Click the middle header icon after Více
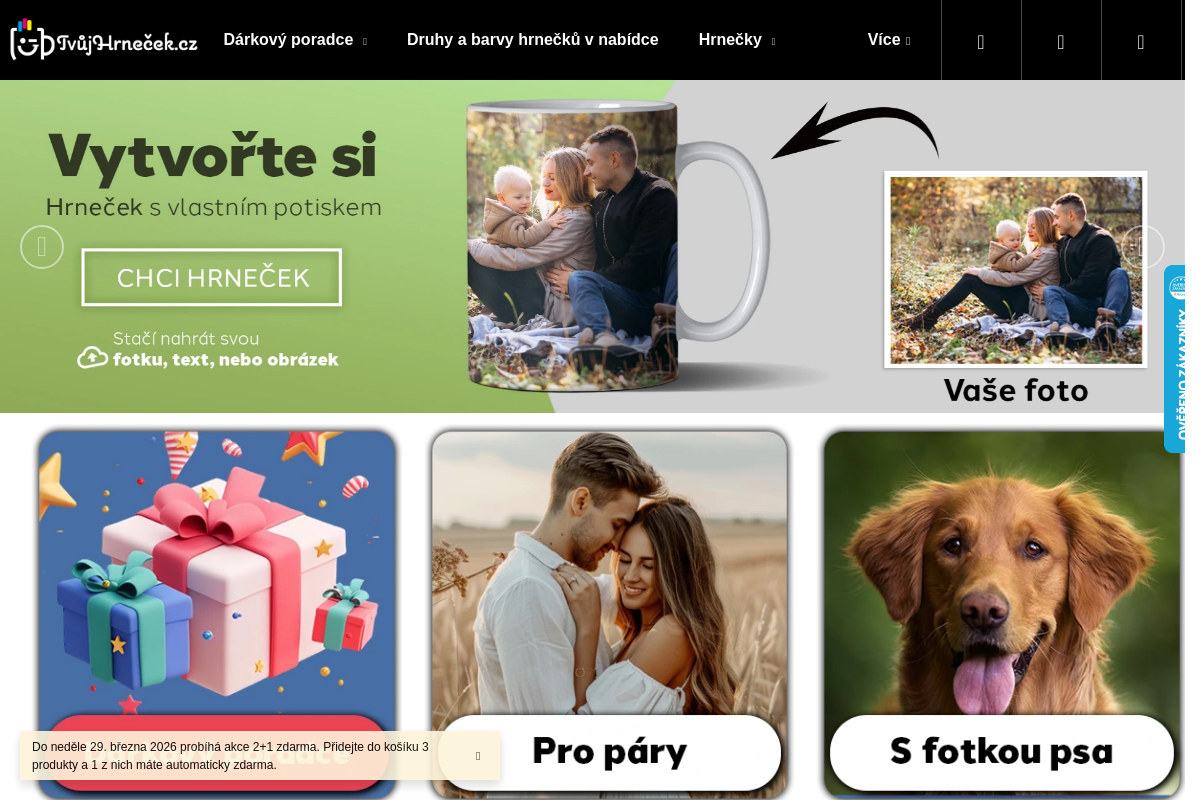The height and width of the screenshot is (800, 1200). point(1061,41)
